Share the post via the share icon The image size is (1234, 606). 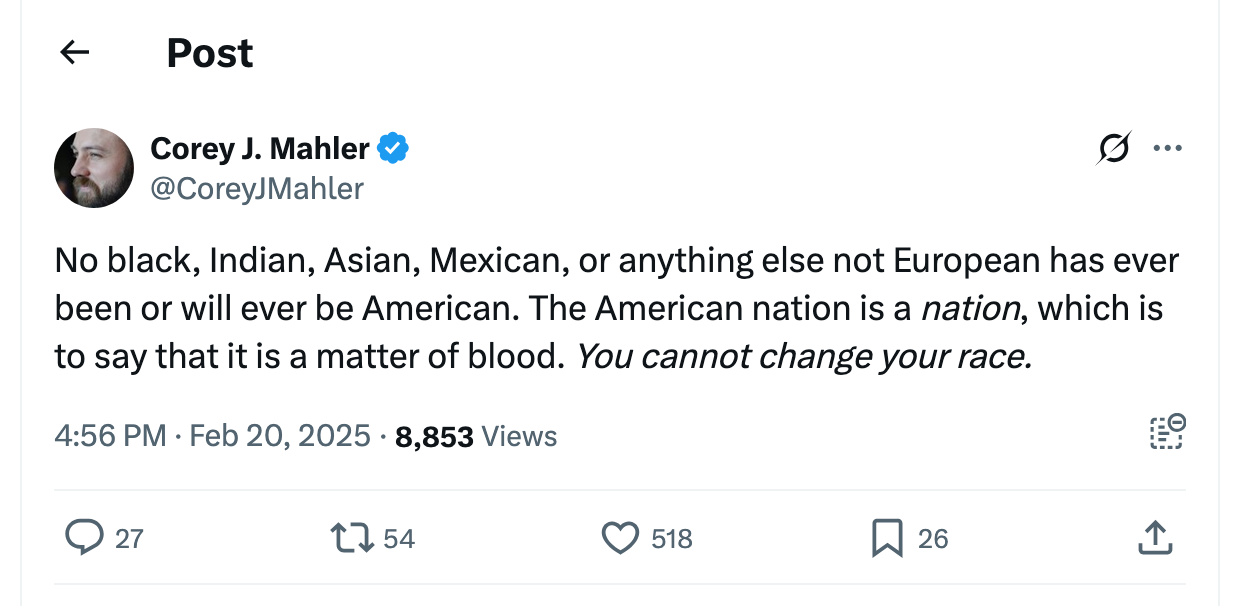[x=1155, y=537]
